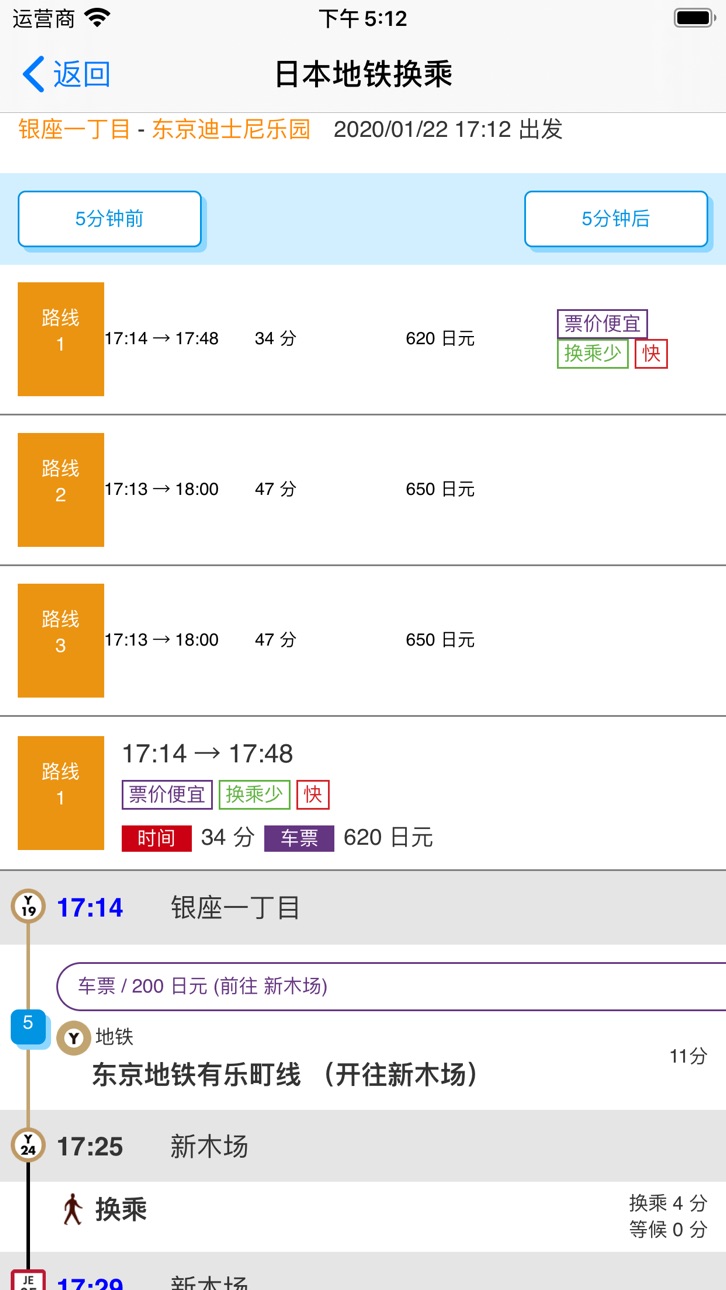This screenshot has width=726, height=1290.
Task: Tap the purple 车票 label
Action: 299,838
